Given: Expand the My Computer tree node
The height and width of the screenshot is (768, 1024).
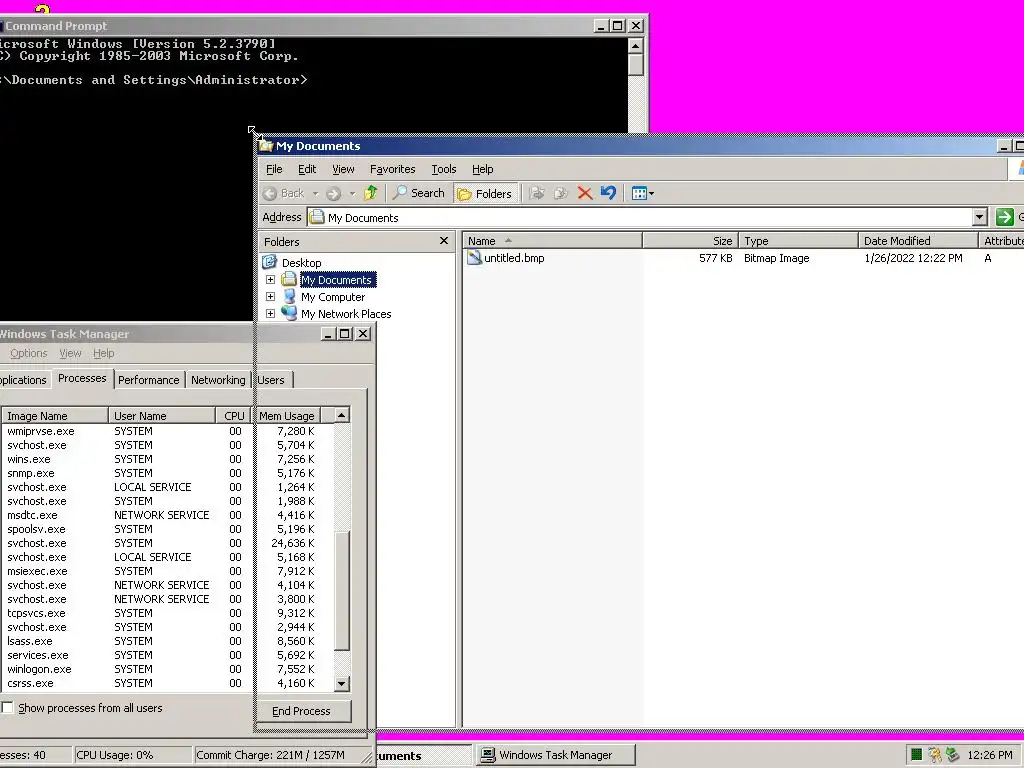Looking at the screenshot, I should tap(270, 296).
